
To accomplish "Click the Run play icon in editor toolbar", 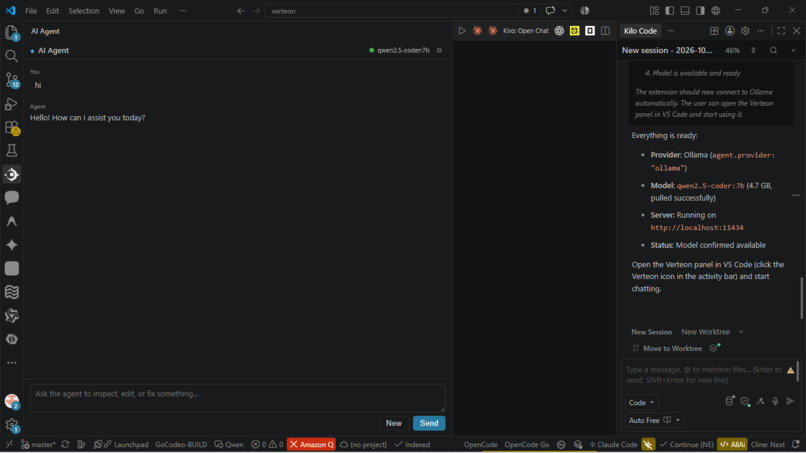I will tap(462, 31).
